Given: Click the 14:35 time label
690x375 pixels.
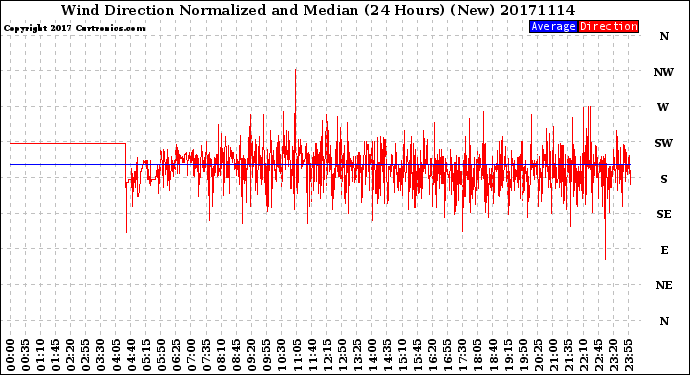Looking at the screenshot, I should point(387,355).
